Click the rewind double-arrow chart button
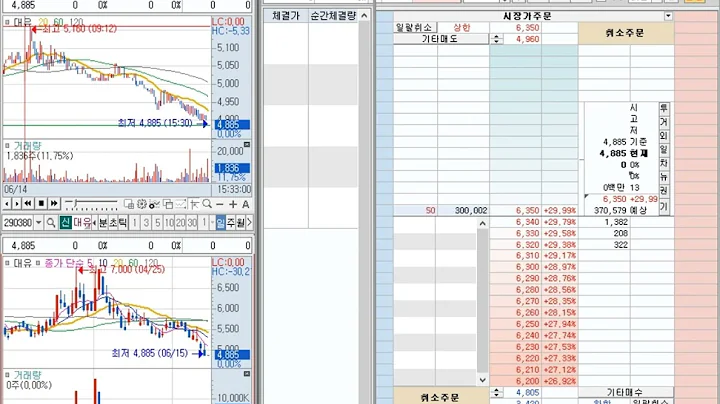Image resolution: width=720 pixels, height=404 pixels. pos(28,203)
